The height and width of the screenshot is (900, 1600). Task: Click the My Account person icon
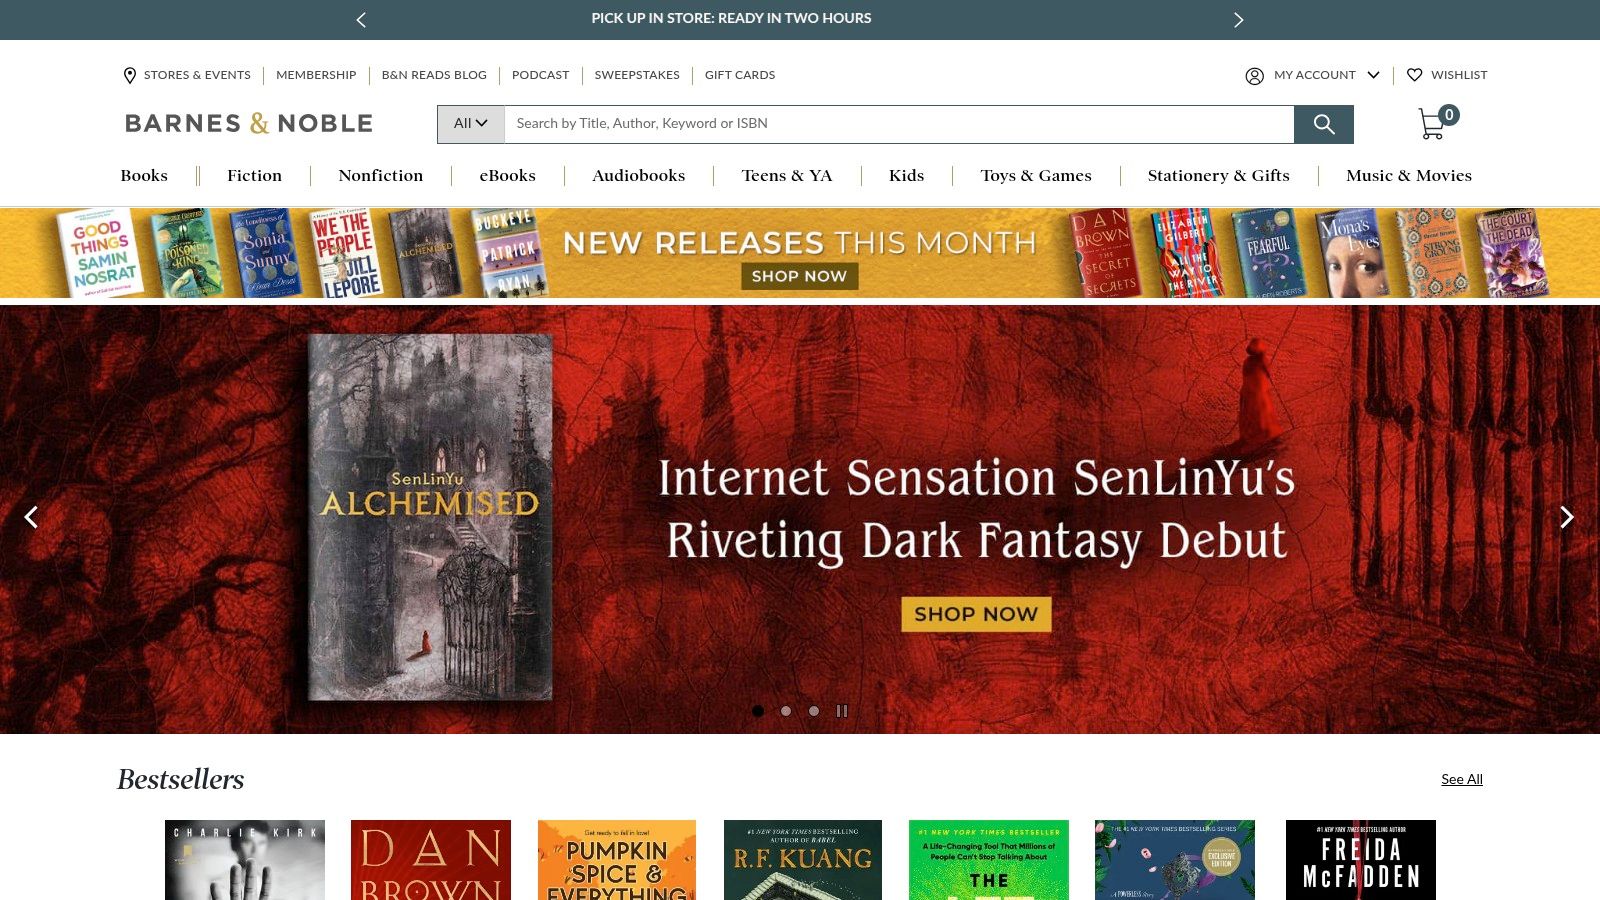[1254, 75]
